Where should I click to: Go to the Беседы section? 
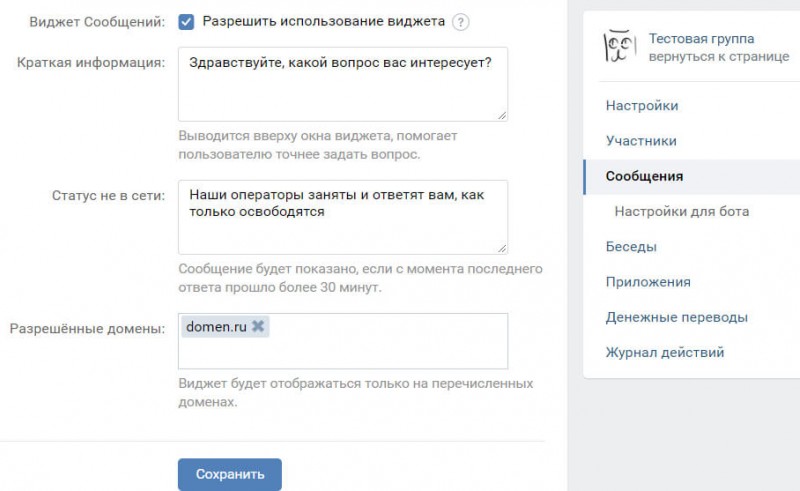pos(631,247)
